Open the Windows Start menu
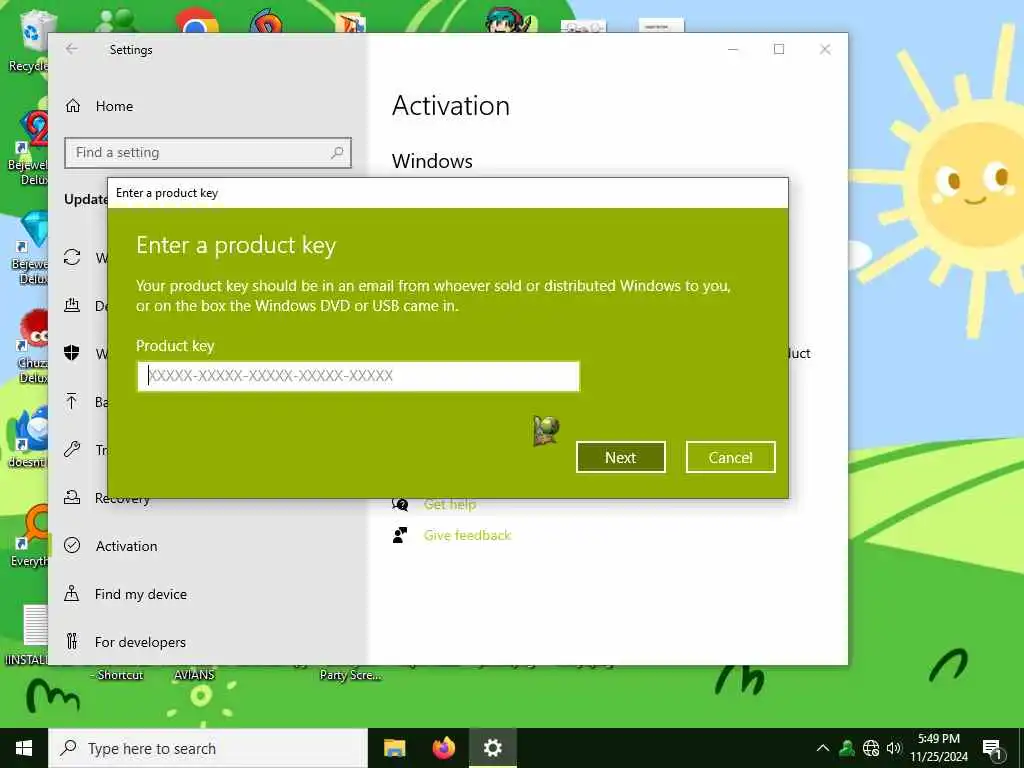This screenshot has height=768, width=1024. coord(24,748)
